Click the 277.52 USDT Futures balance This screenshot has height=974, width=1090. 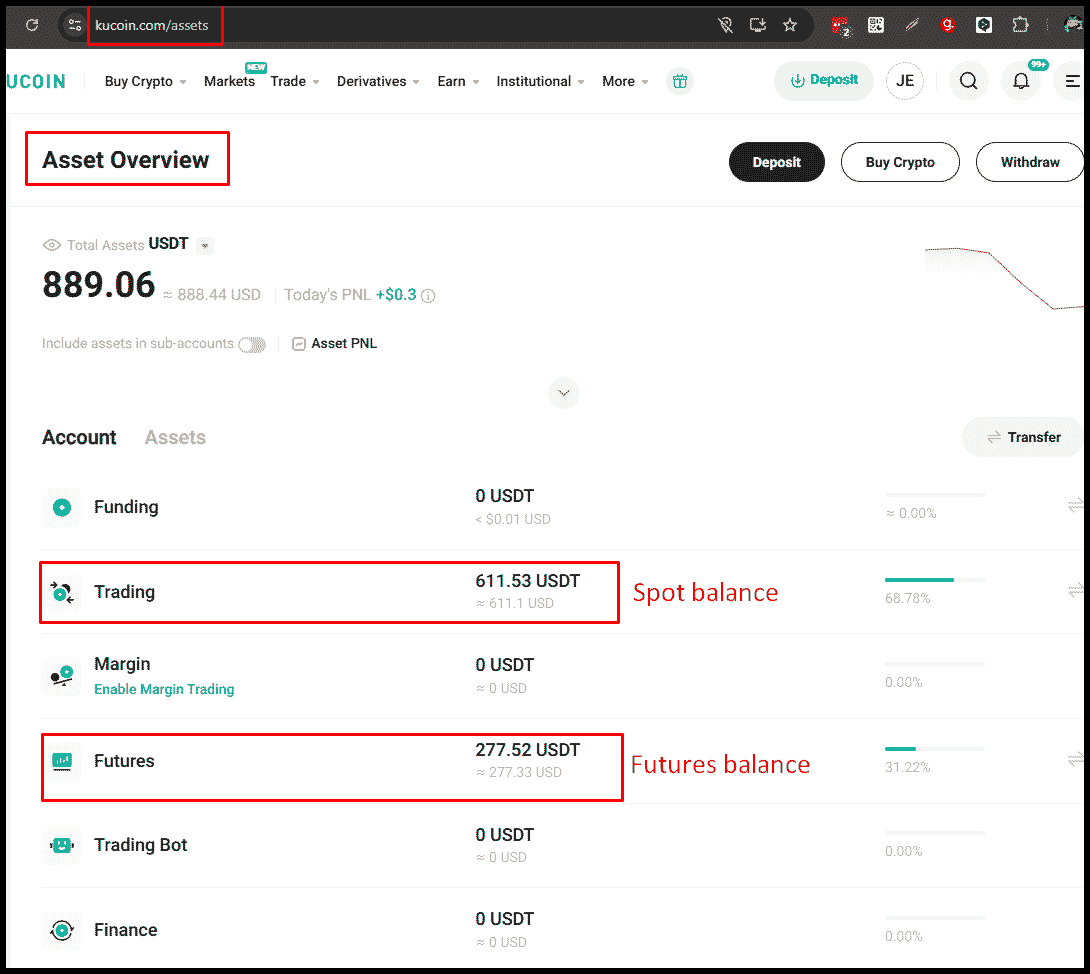pyautogui.click(x=528, y=749)
